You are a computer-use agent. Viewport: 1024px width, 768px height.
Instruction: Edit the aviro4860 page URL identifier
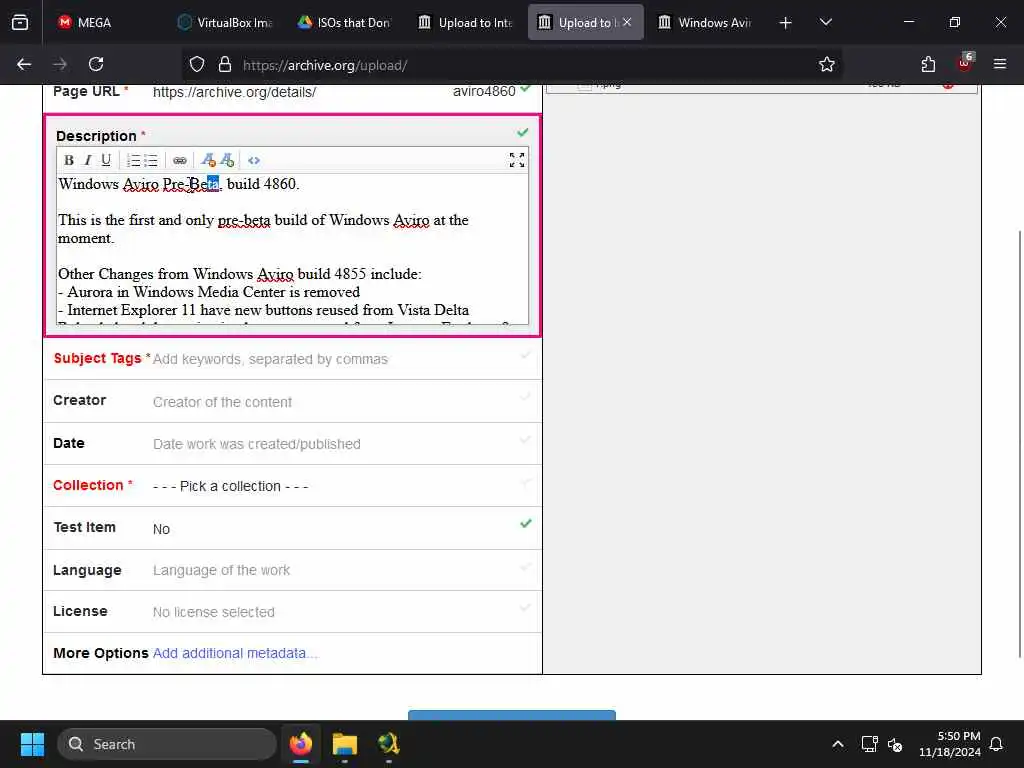(x=484, y=91)
